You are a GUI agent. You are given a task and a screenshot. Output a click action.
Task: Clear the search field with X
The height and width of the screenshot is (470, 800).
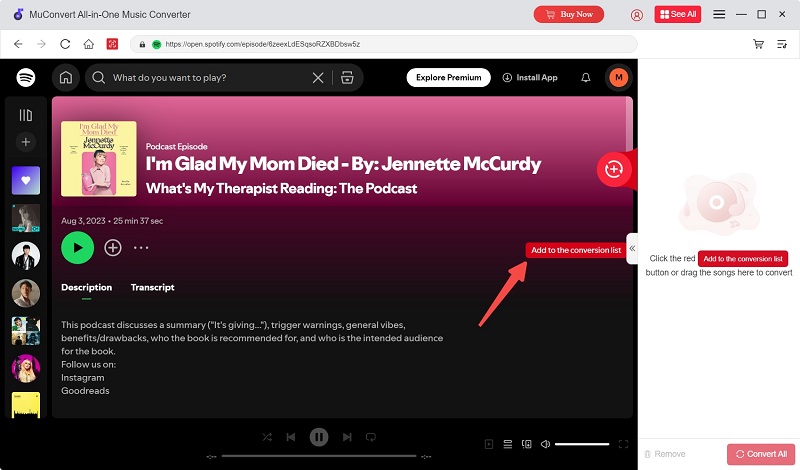pyautogui.click(x=318, y=78)
